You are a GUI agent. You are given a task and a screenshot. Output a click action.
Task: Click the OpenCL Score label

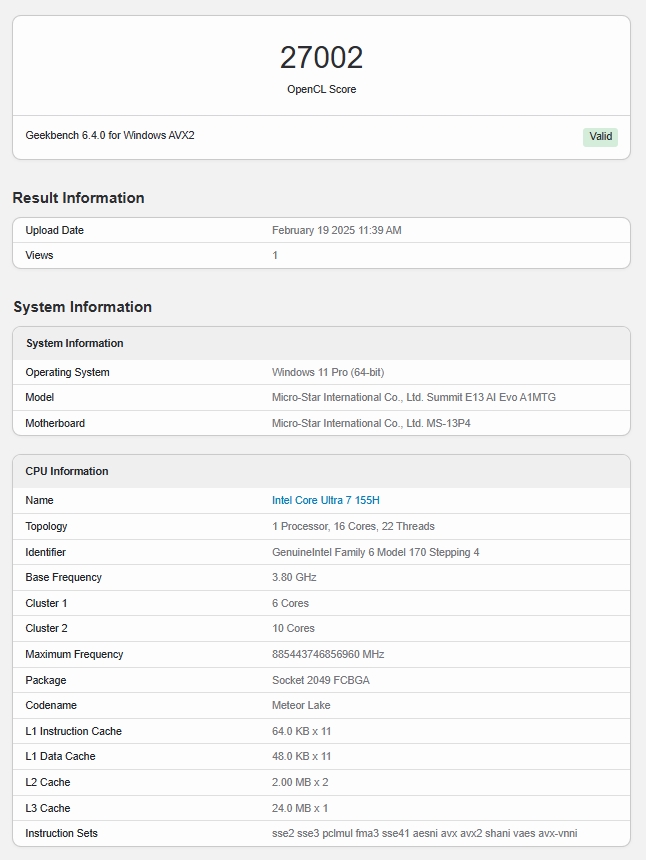pos(321,89)
